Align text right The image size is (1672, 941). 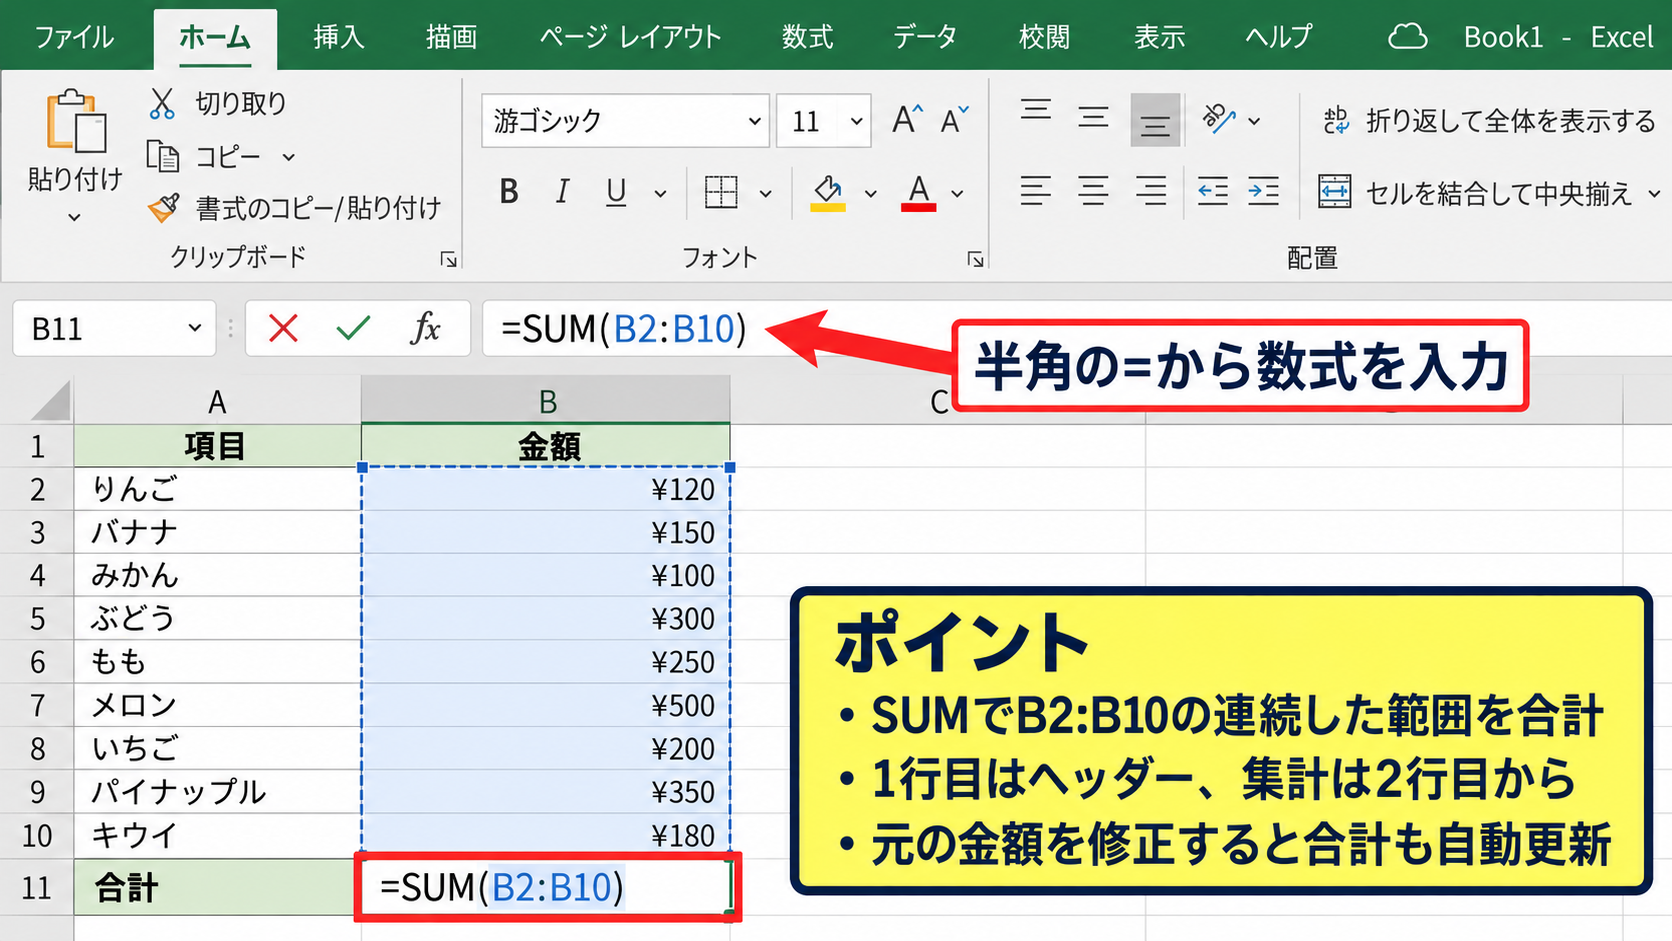click(1151, 191)
